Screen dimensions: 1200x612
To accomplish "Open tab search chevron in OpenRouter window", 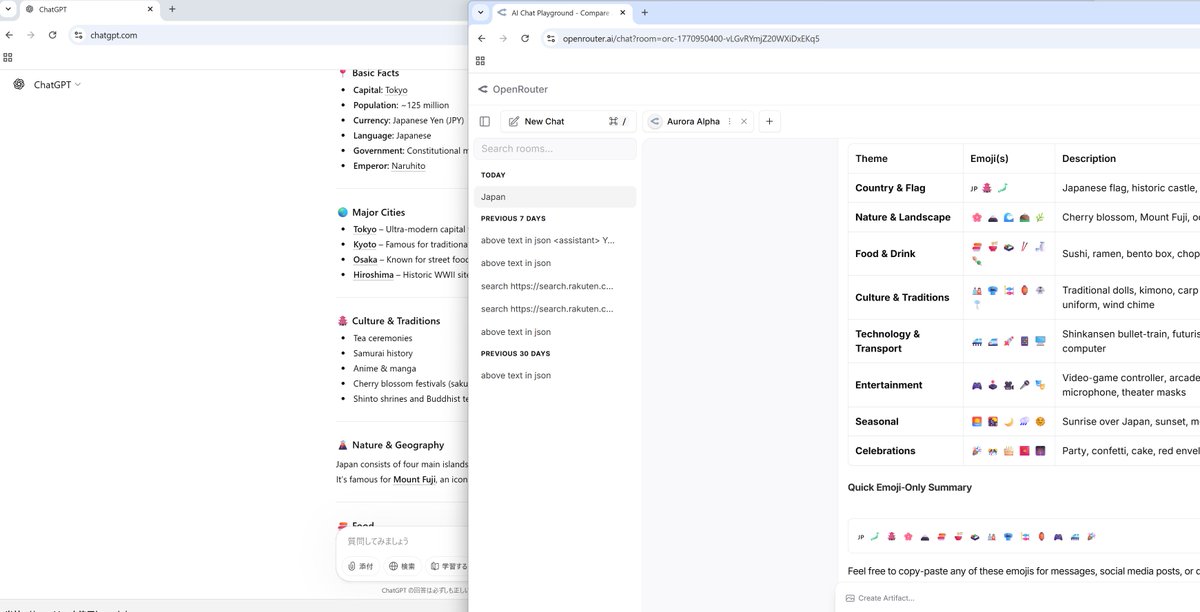I will click(x=481, y=13).
